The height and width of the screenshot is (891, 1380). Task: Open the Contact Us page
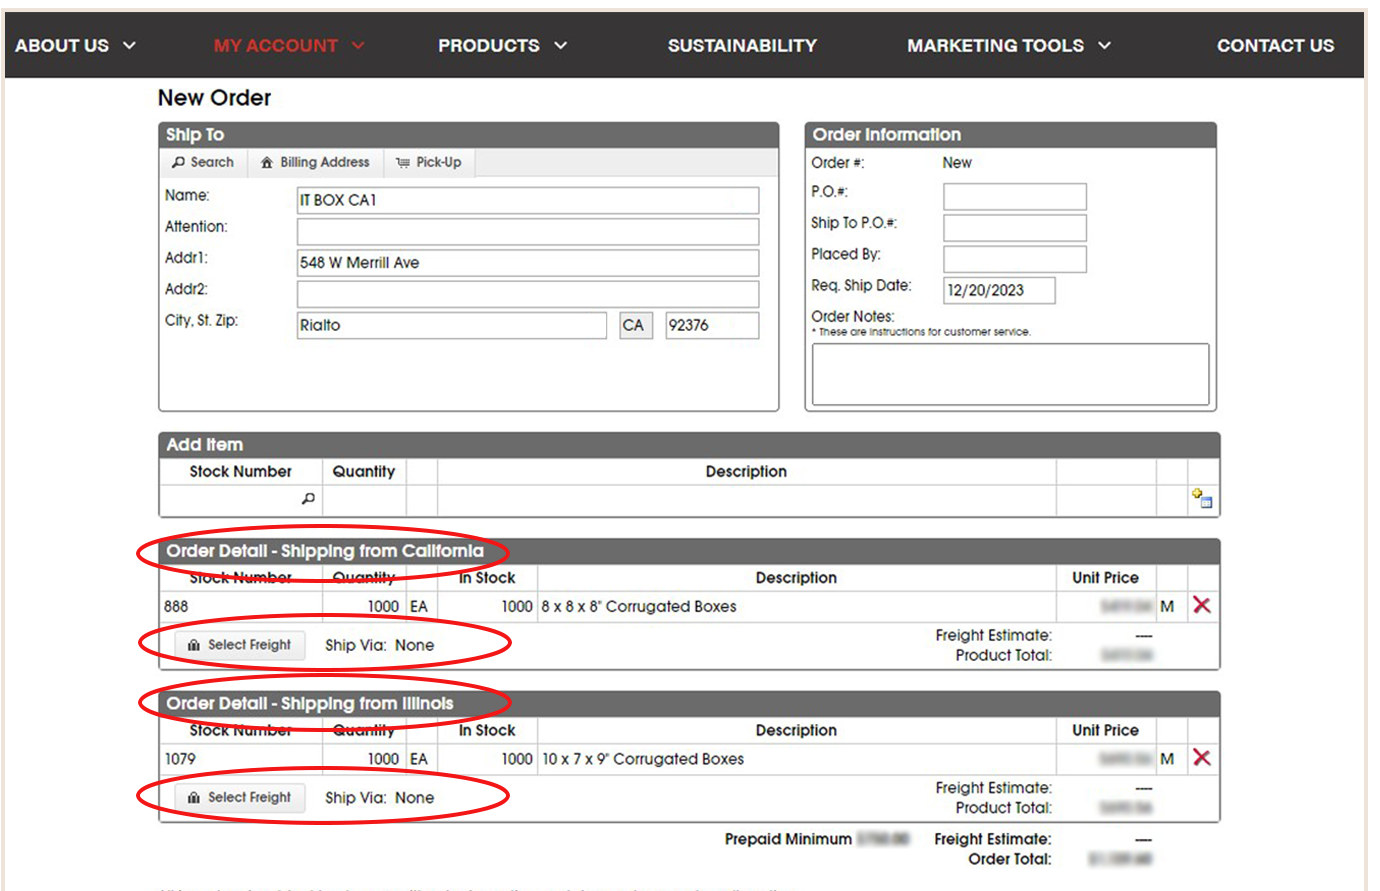click(1275, 45)
